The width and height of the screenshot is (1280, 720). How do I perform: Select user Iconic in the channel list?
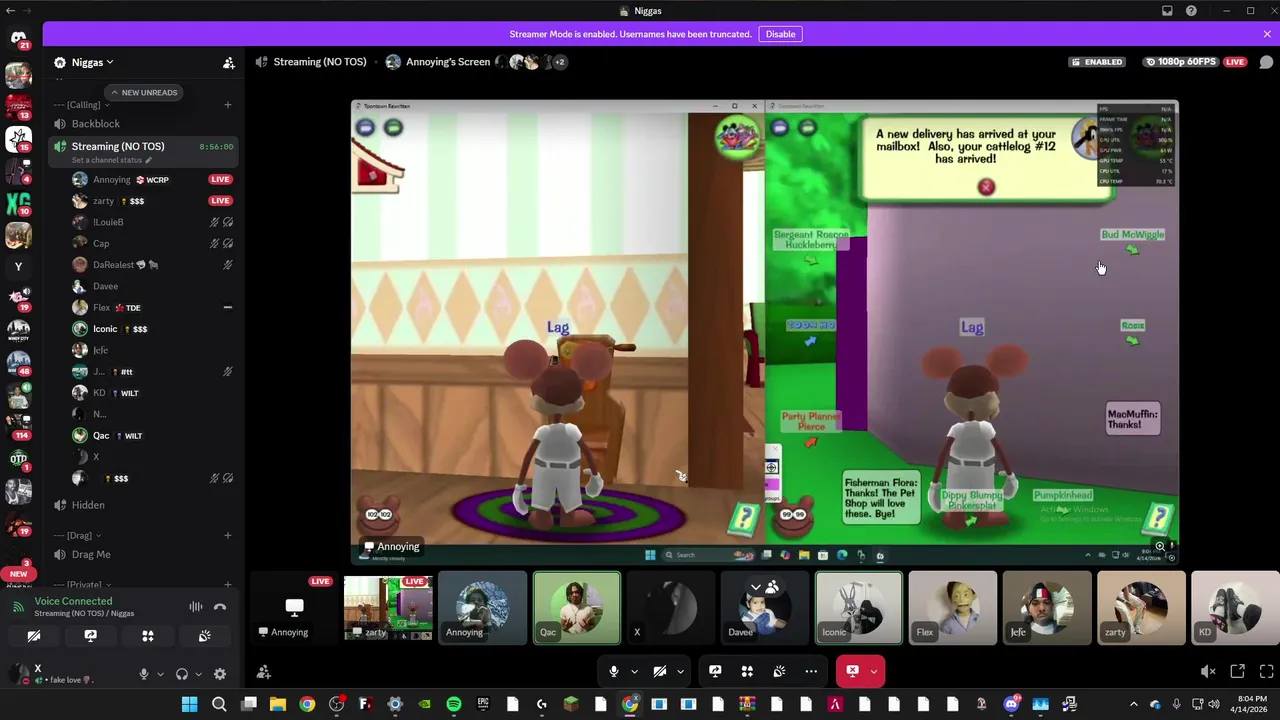[152, 329]
